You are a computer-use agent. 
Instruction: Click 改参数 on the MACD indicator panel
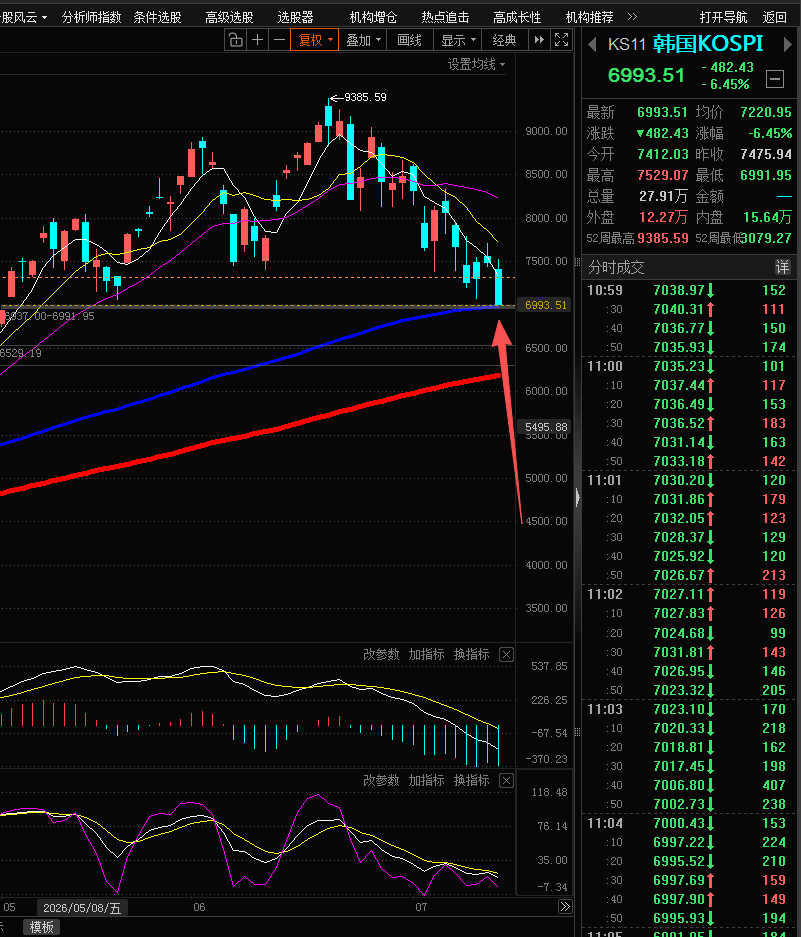point(381,654)
